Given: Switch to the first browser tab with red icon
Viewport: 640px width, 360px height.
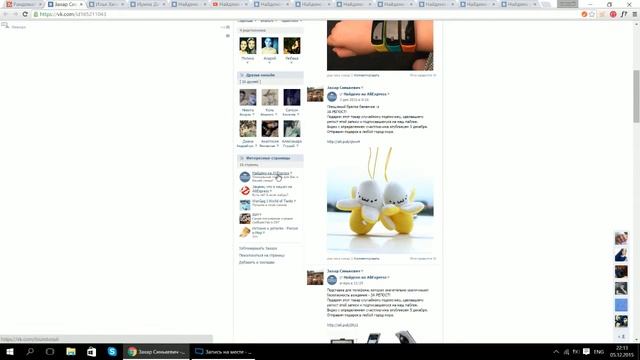Looking at the screenshot, I should (x=24, y=4).
